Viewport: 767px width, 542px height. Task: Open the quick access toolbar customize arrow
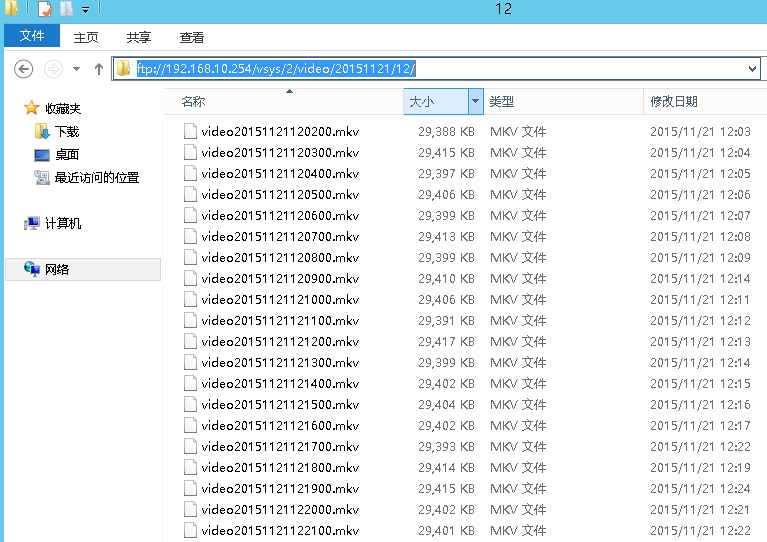pyautogui.click(x=85, y=9)
